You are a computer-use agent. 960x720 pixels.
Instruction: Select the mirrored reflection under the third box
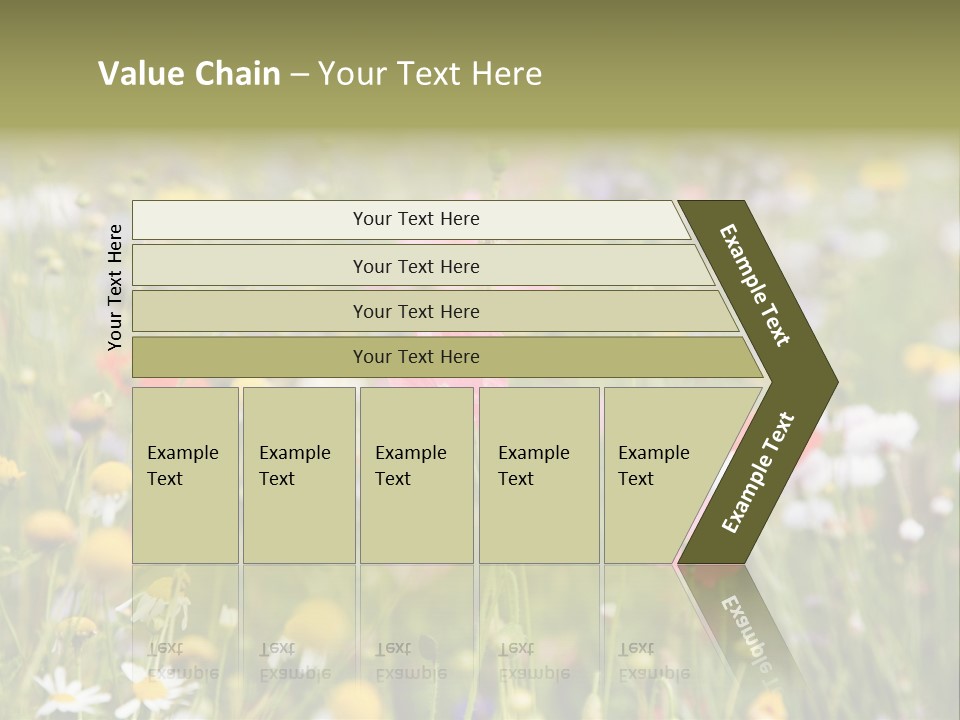click(x=410, y=660)
